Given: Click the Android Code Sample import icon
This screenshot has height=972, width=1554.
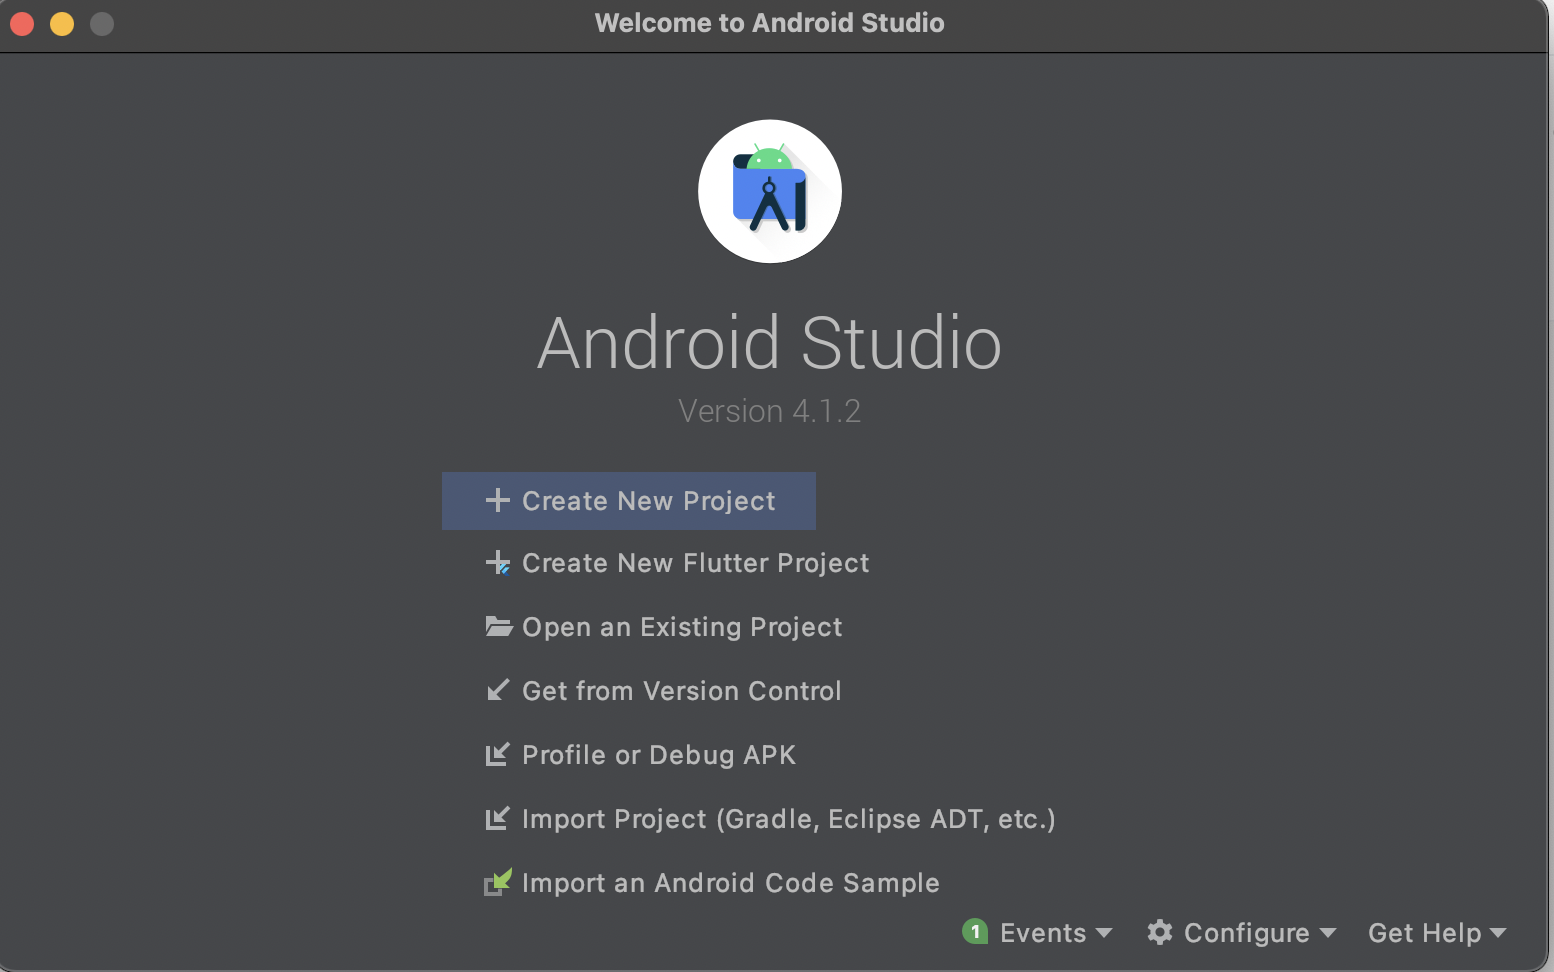Looking at the screenshot, I should click(x=498, y=881).
